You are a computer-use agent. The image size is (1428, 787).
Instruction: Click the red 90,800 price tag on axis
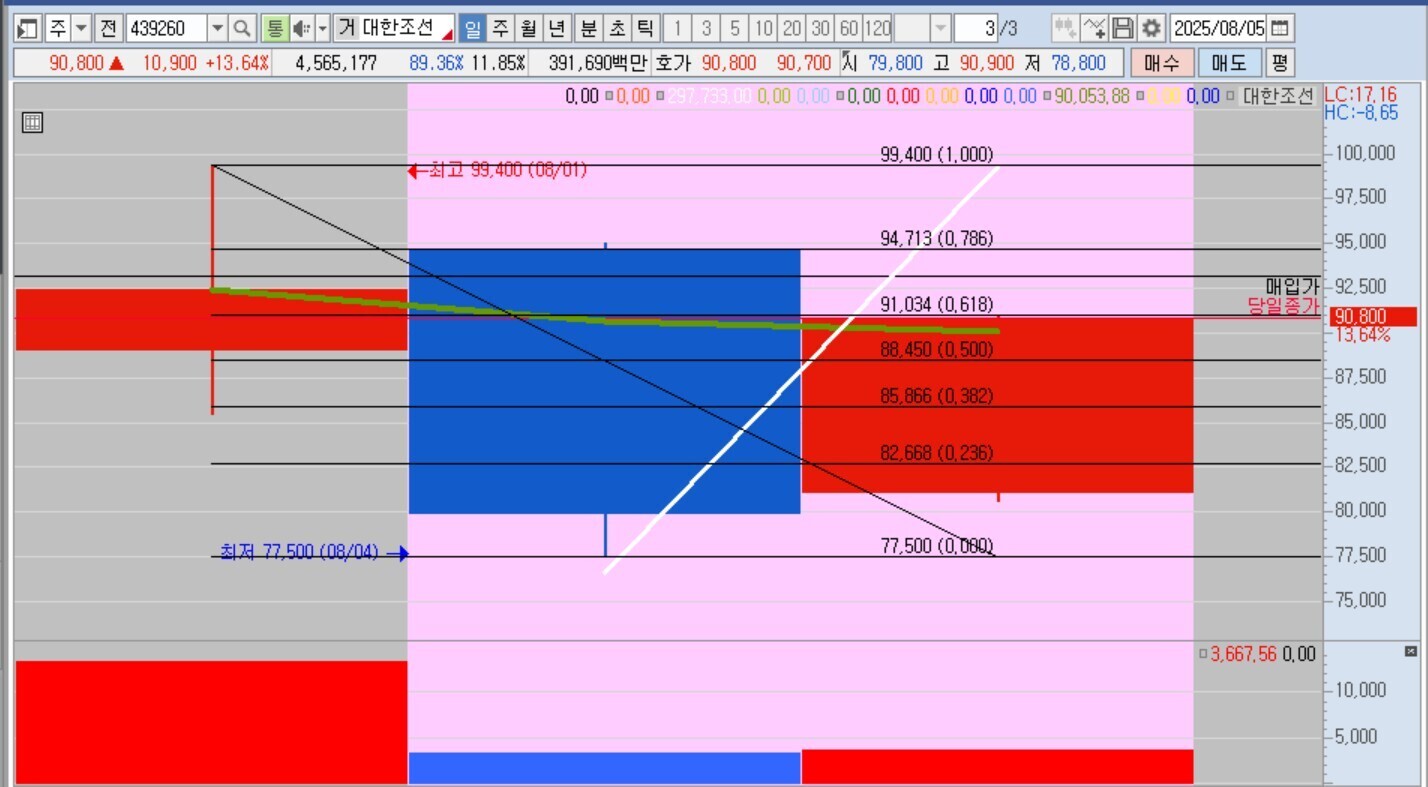[1371, 317]
